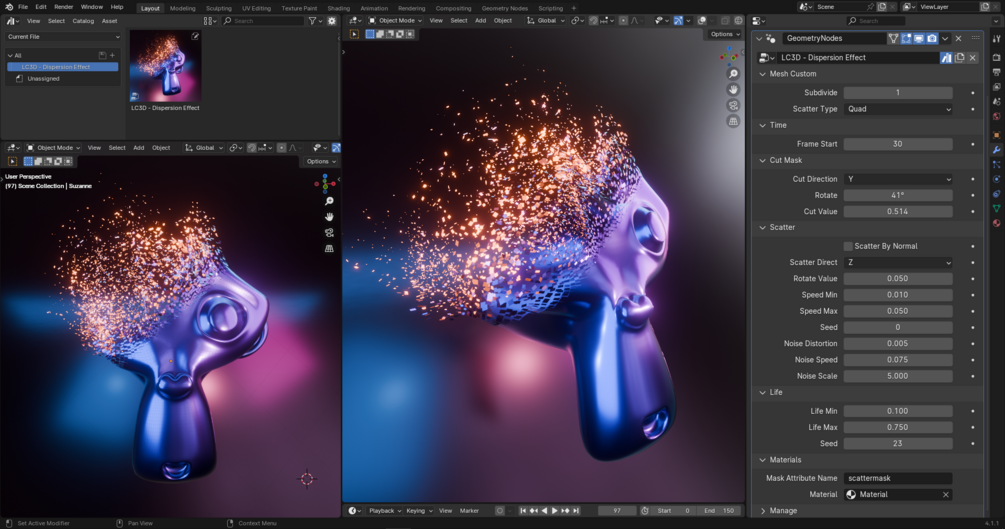
Task: Toggle fake user for LC3D node group
Action: pyautogui.click(x=946, y=58)
